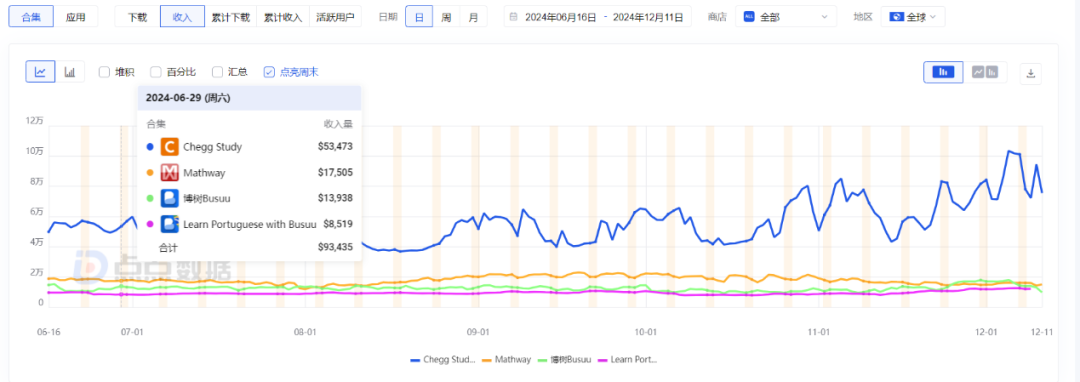Click the $13,938 revenue value
Screen dimensions: 1080x382
[x=335, y=198]
